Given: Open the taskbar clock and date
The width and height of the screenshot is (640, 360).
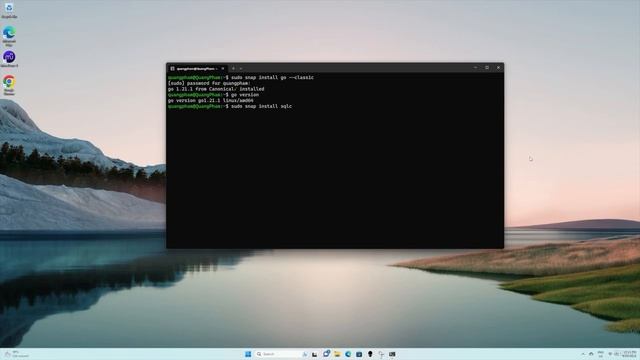Looking at the screenshot, I should pyautogui.click(x=630, y=354).
